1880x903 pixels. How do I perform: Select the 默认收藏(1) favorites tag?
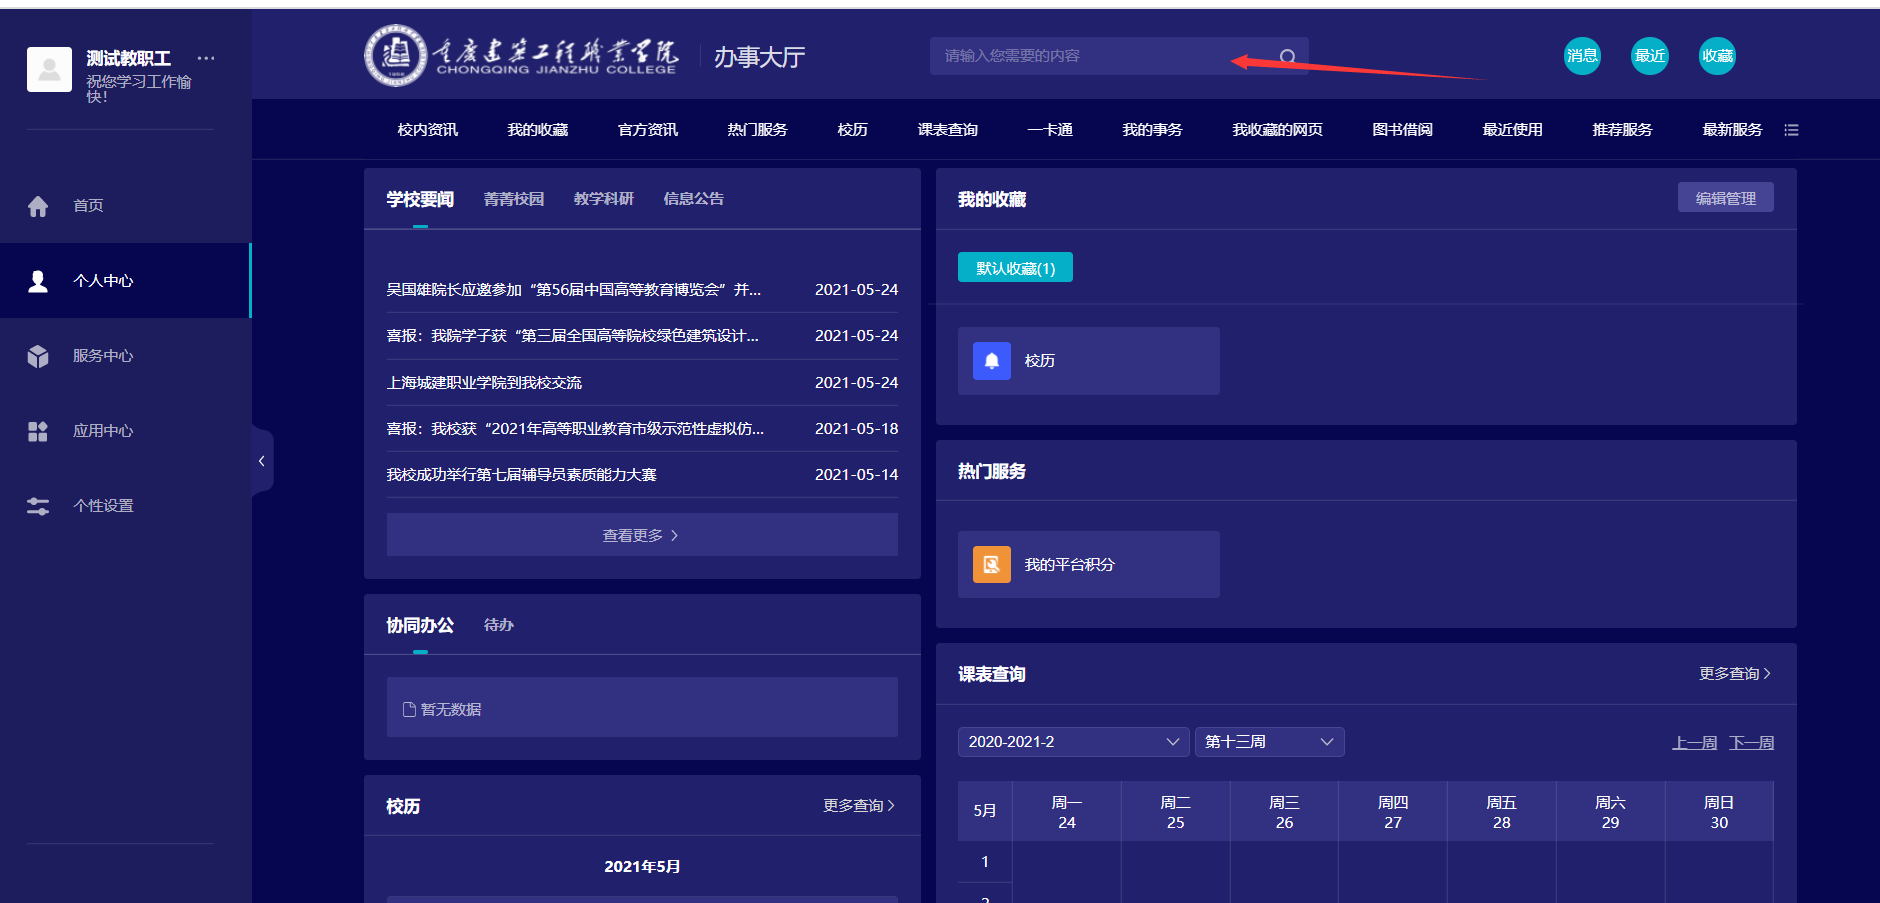pos(1015,268)
